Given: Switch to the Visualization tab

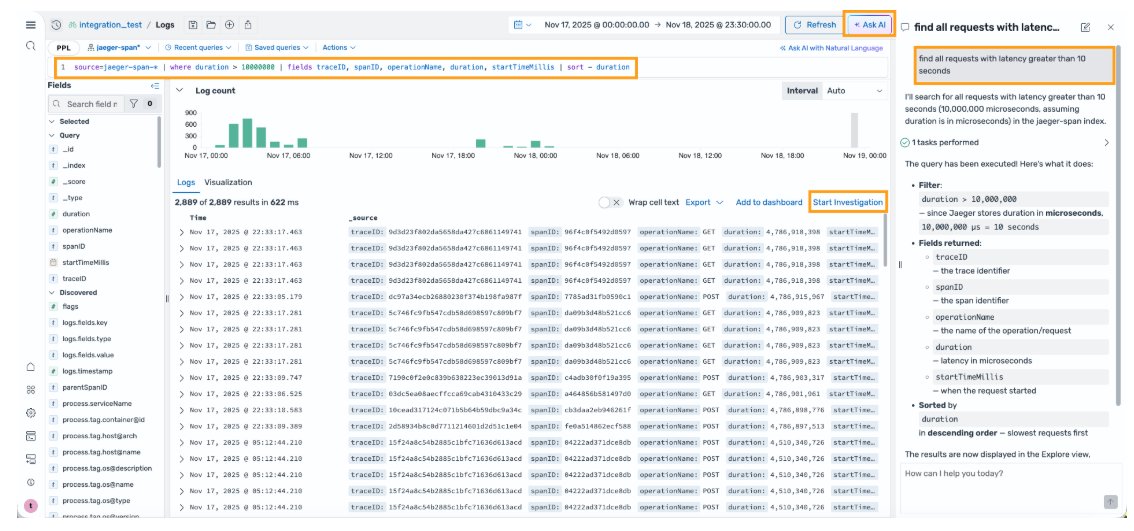Looking at the screenshot, I should 228,182.
